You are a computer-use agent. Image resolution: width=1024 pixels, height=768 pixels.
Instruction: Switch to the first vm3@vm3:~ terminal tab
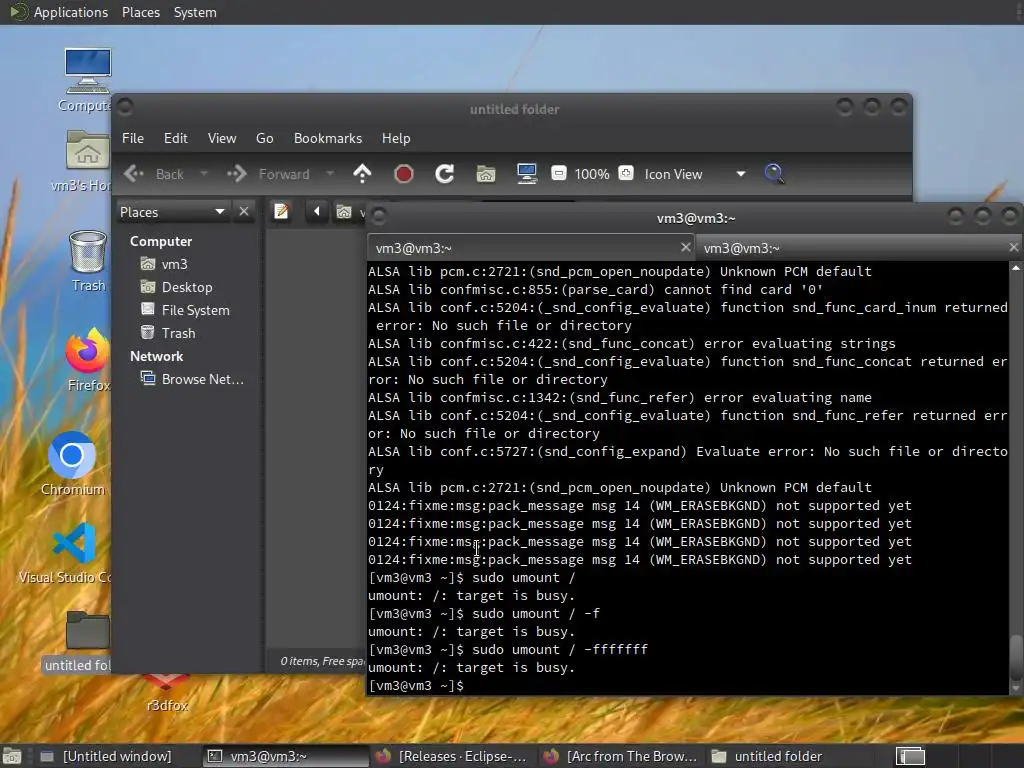click(530, 248)
